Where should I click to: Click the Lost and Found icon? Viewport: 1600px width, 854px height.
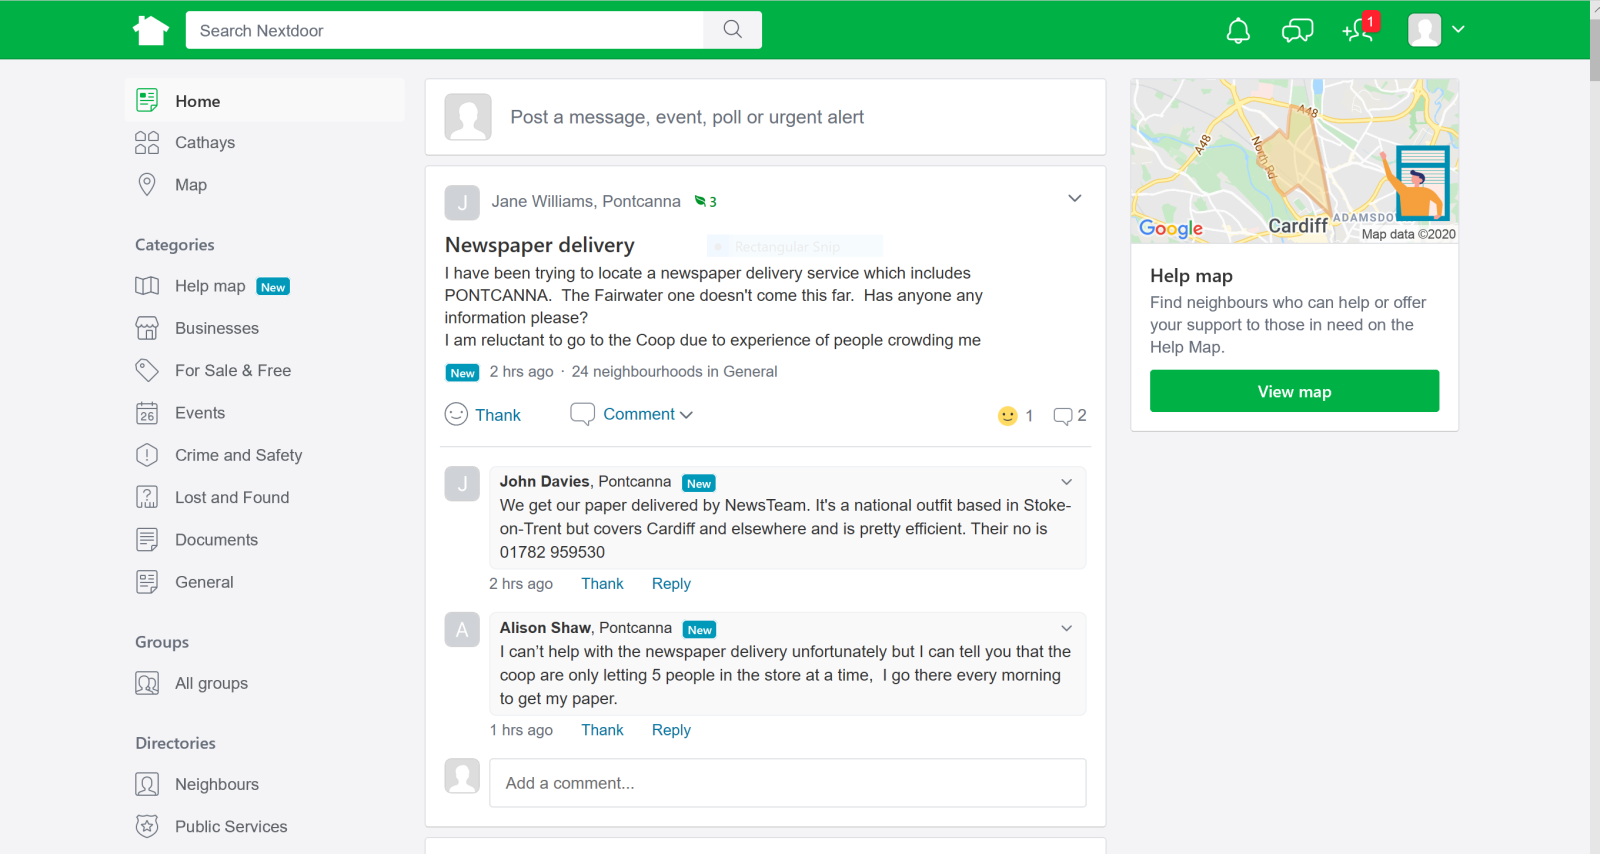tap(147, 497)
